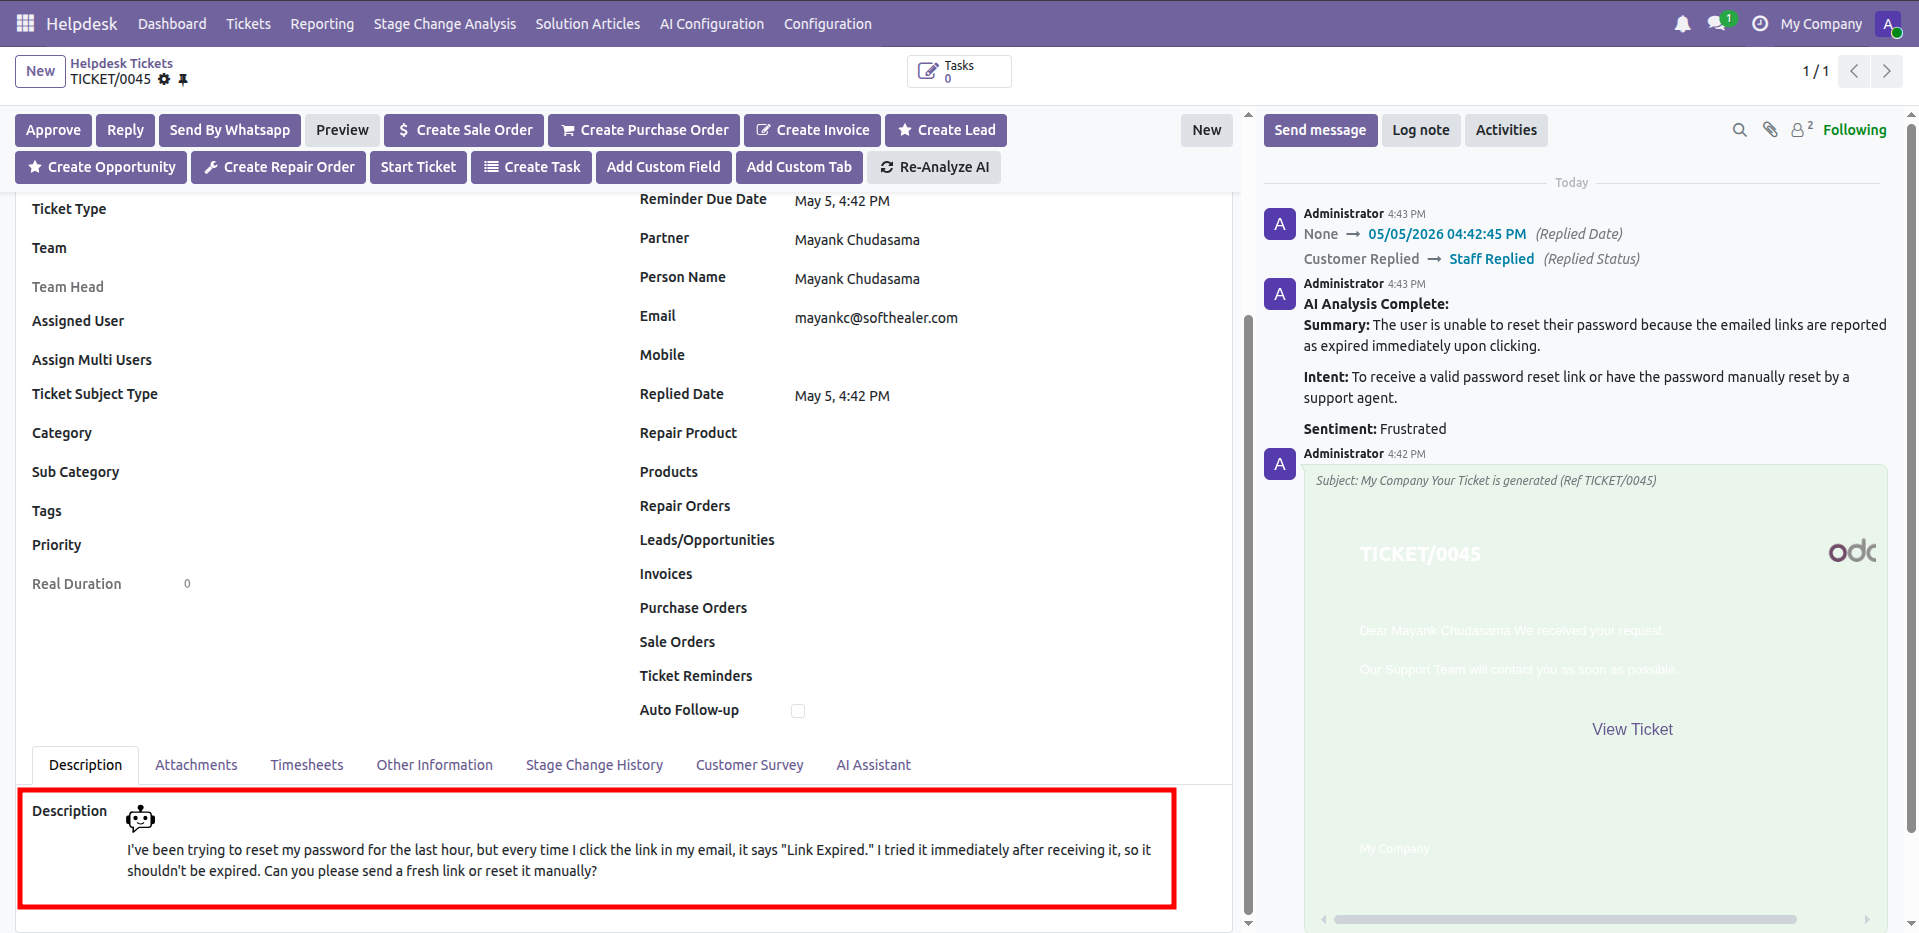Click the View Ticket link in email
Image resolution: width=1919 pixels, height=933 pixels.
[x=1632, y=730]
